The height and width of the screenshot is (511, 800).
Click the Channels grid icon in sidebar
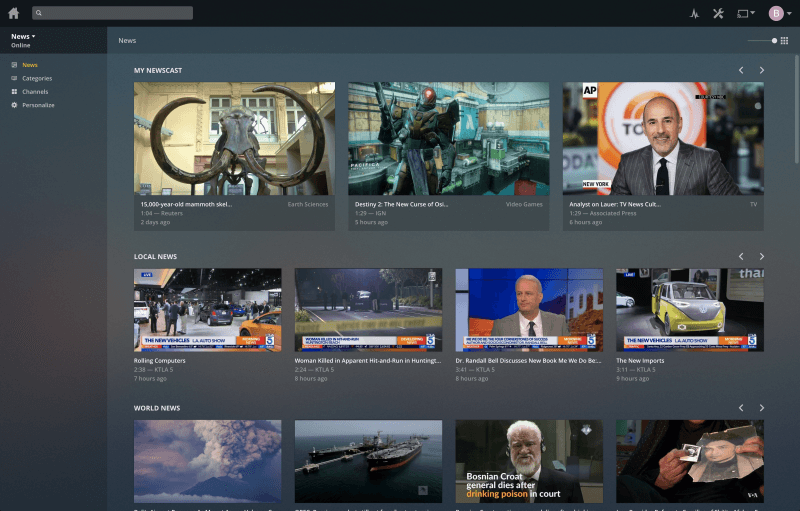pyautogui.click(x=14, y=91)
